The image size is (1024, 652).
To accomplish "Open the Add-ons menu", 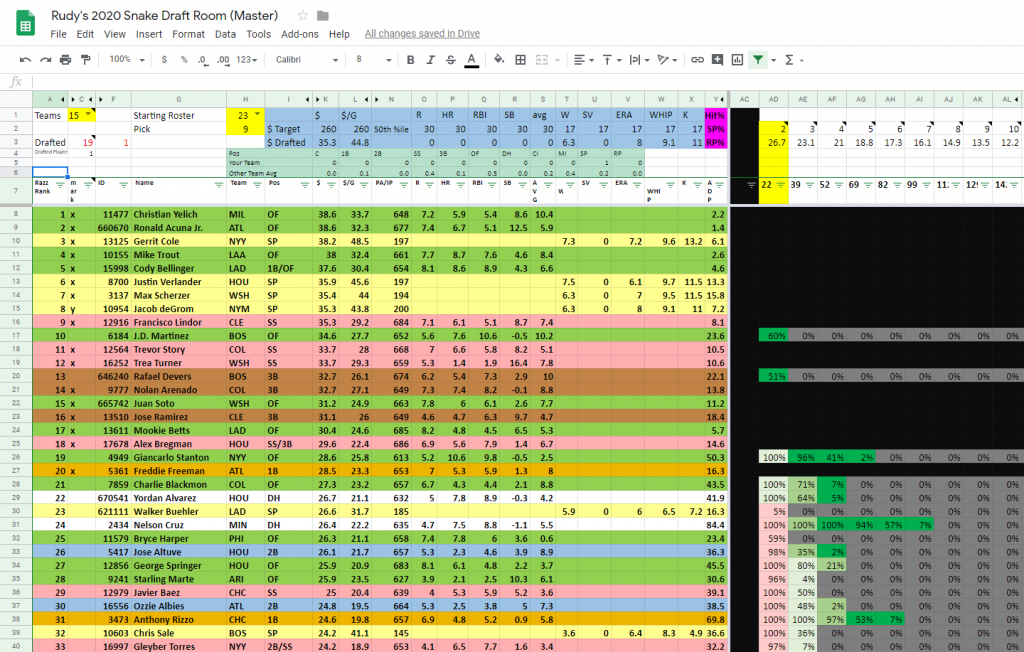I will [300, 34].
